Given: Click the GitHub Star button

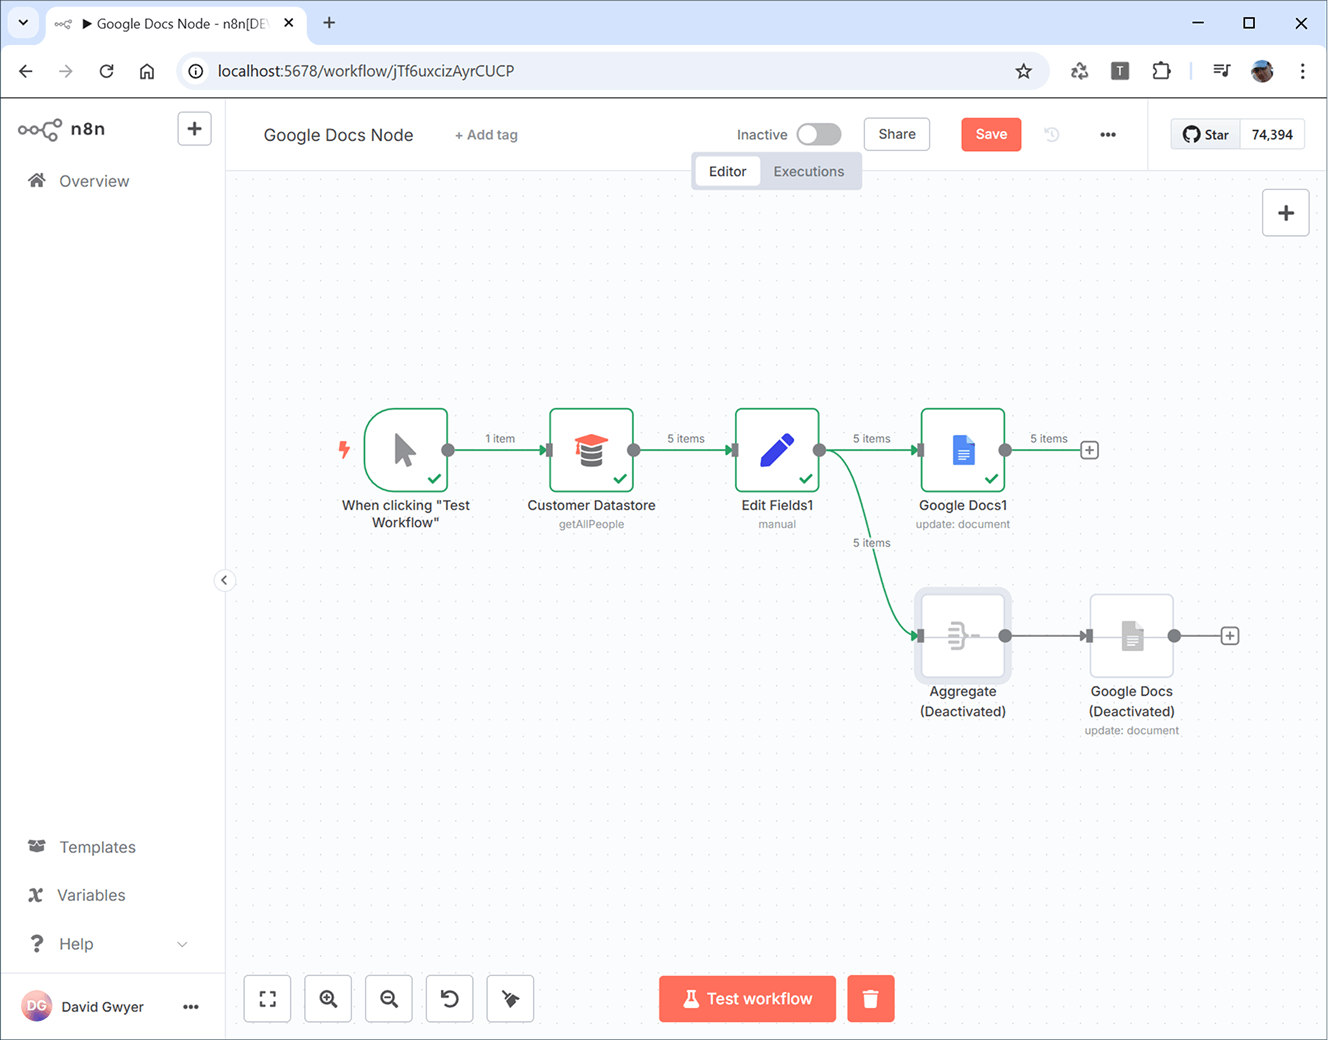Looking at the screenshot, I should point(1206,134).
